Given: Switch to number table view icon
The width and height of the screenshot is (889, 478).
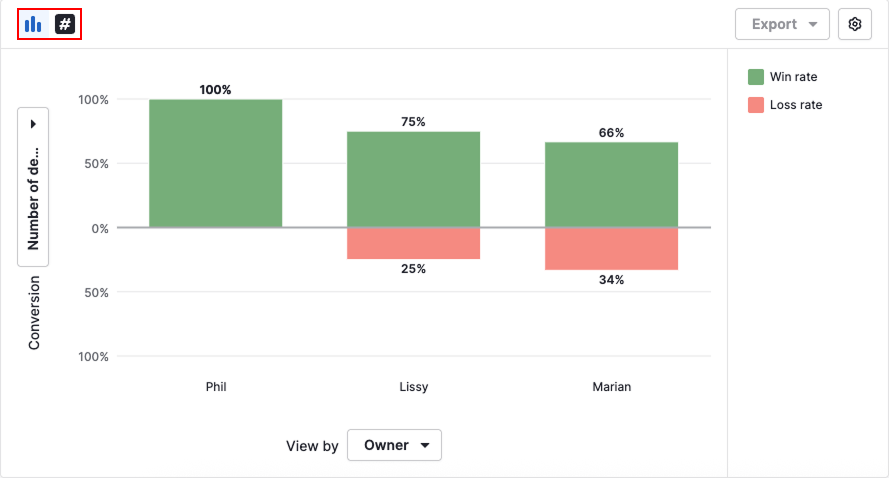Looking at the screenshot, I should pos(65,24).
